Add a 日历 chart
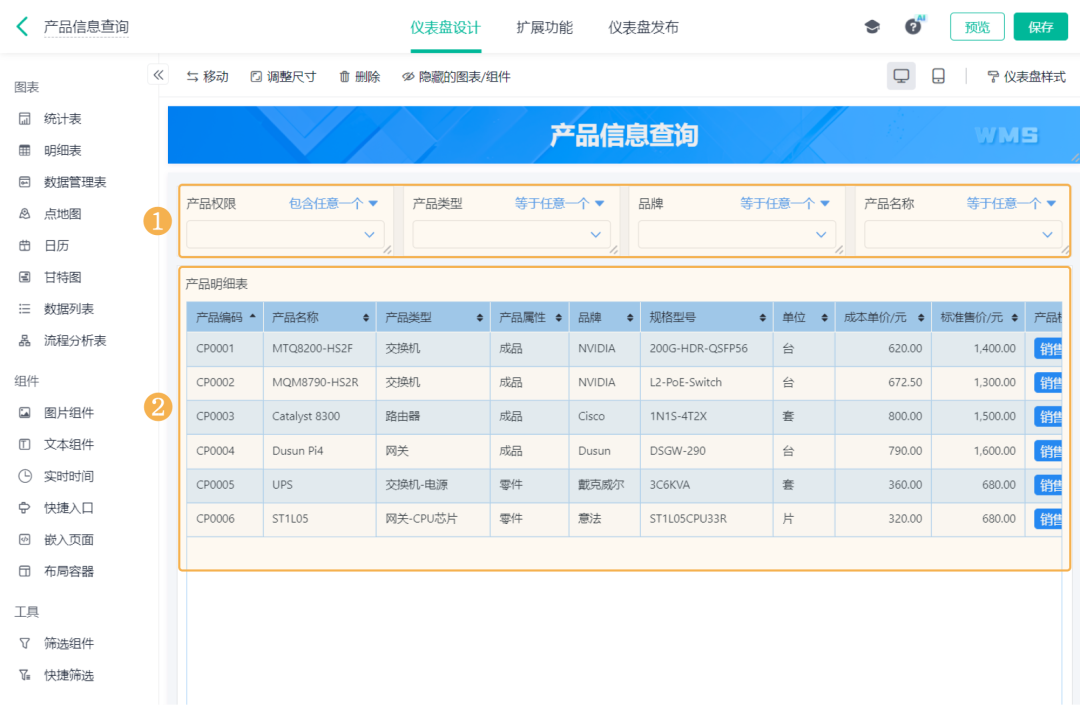Screen dimensions: 1080x705 click(56, 246)
